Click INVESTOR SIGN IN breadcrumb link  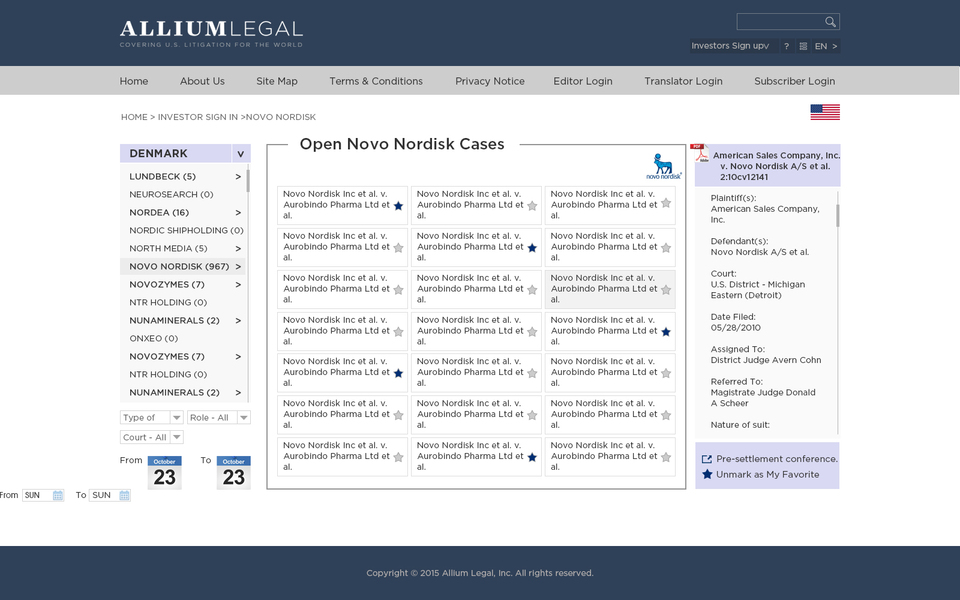(198, 117)
